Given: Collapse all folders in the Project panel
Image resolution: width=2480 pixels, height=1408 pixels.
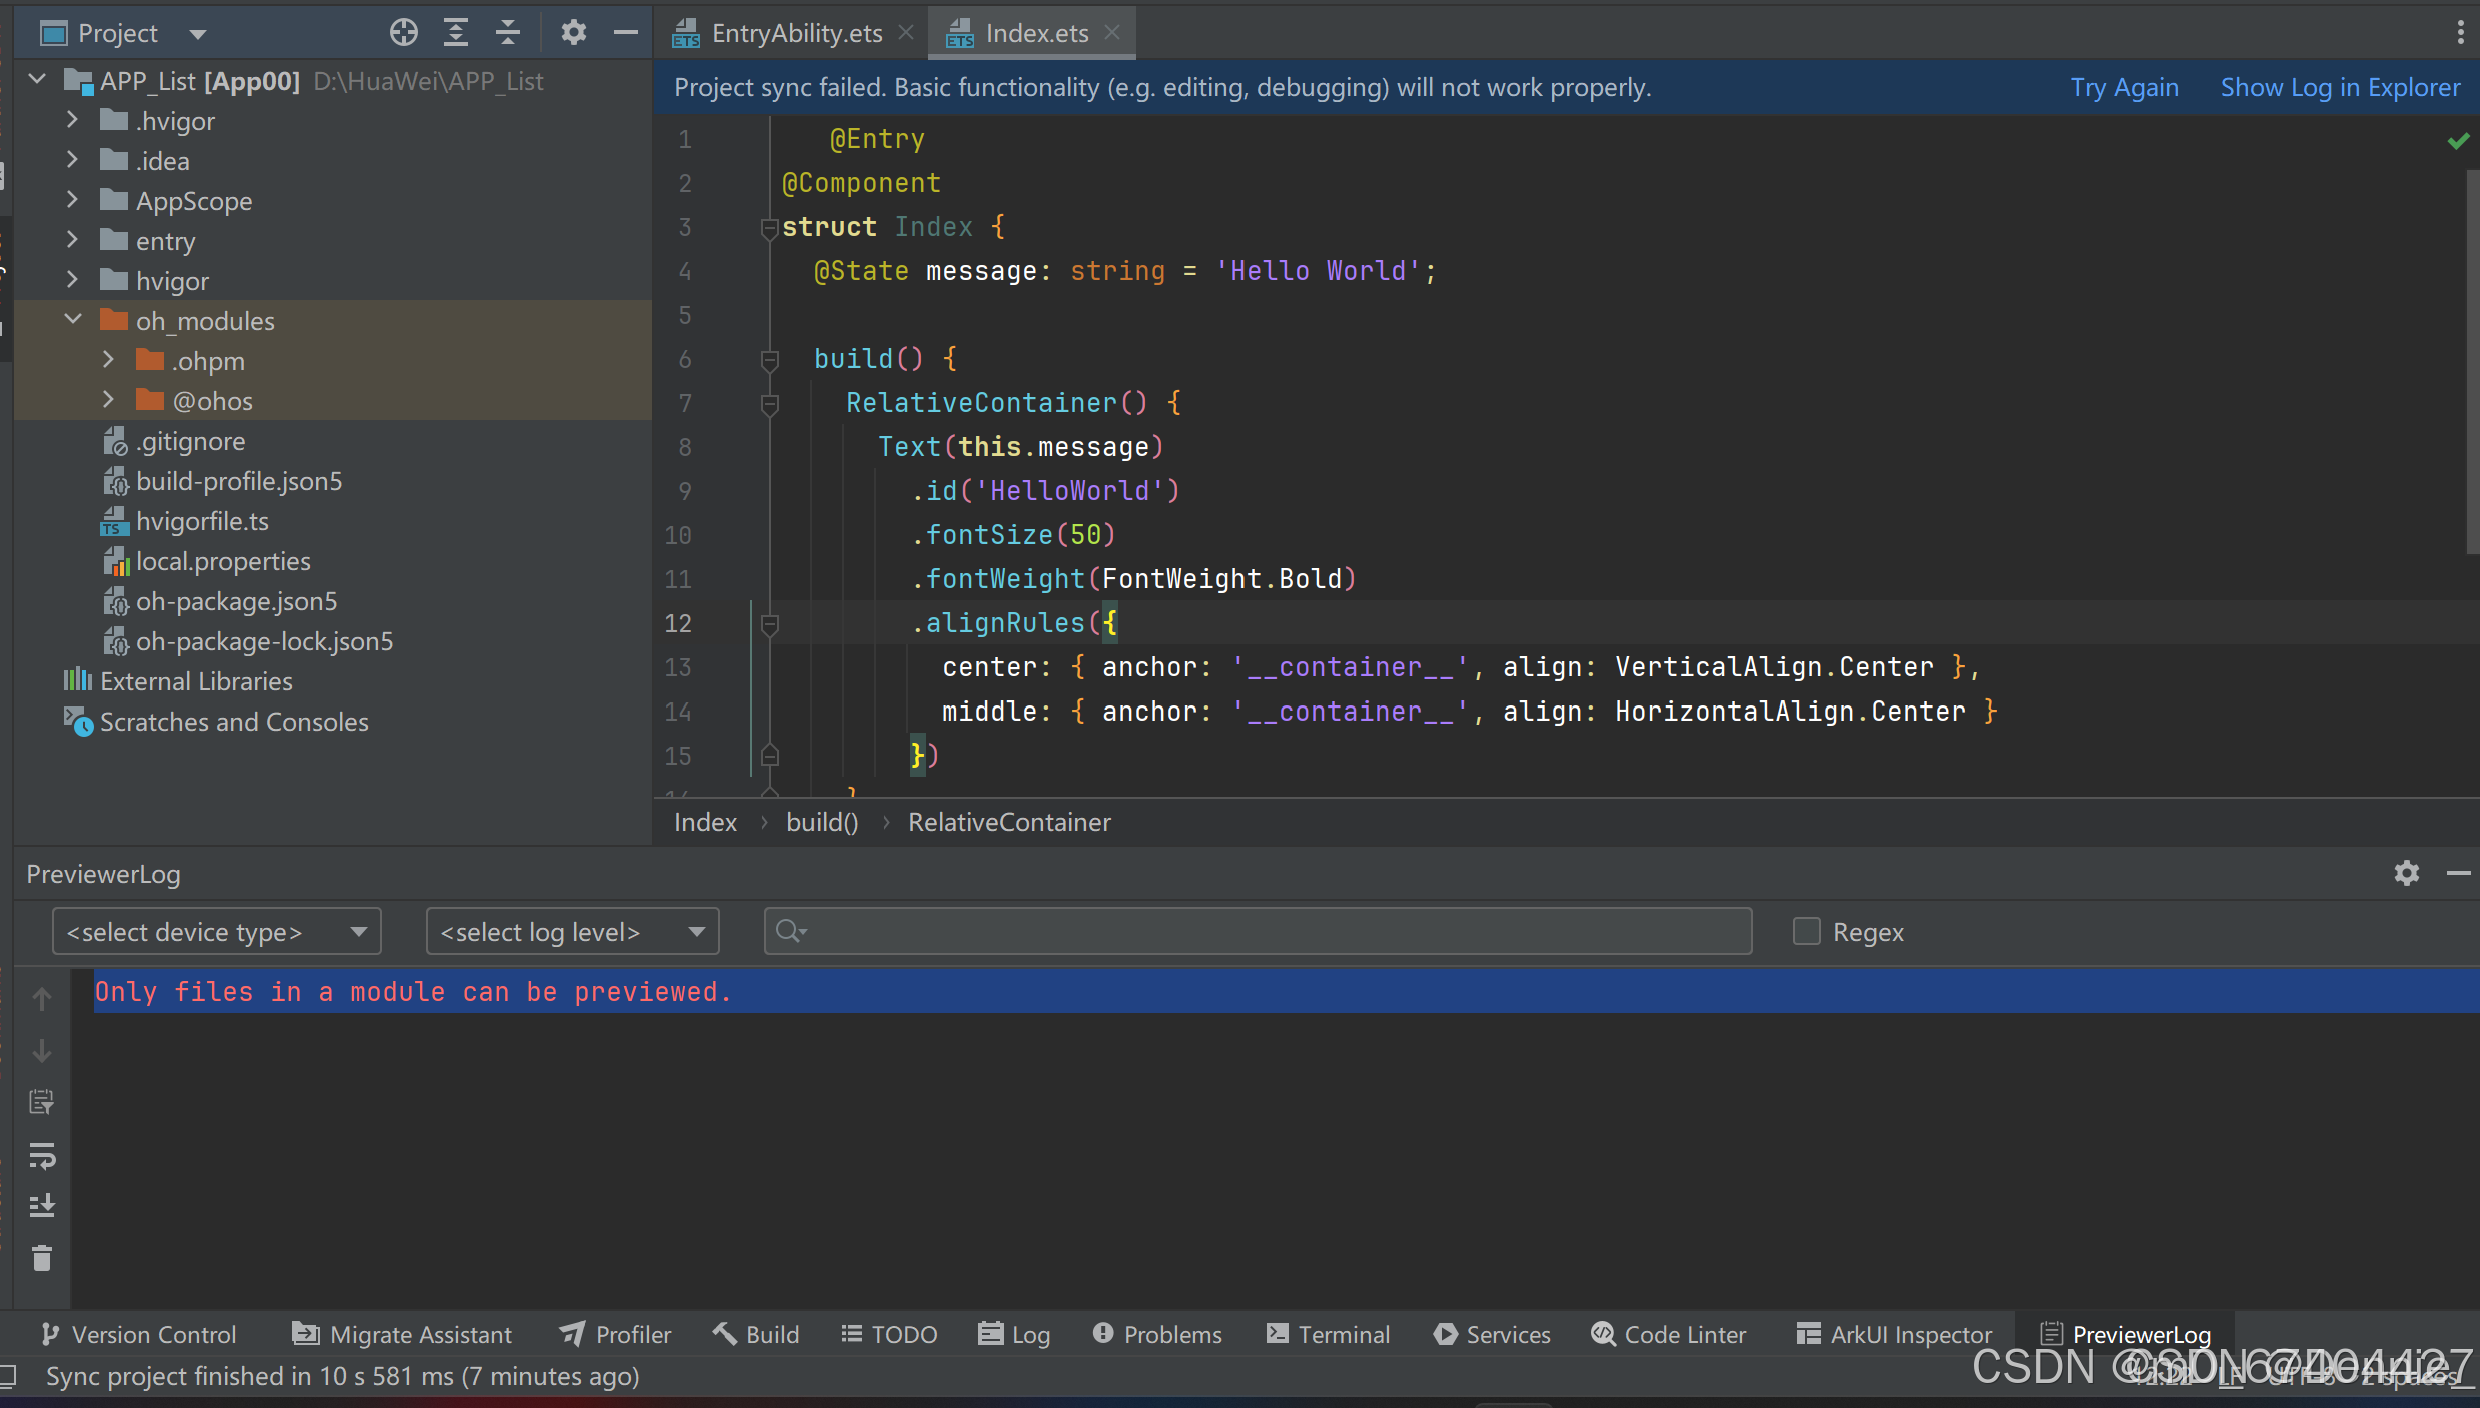Looking at the screenshot, I should click(x=508, y=32).
